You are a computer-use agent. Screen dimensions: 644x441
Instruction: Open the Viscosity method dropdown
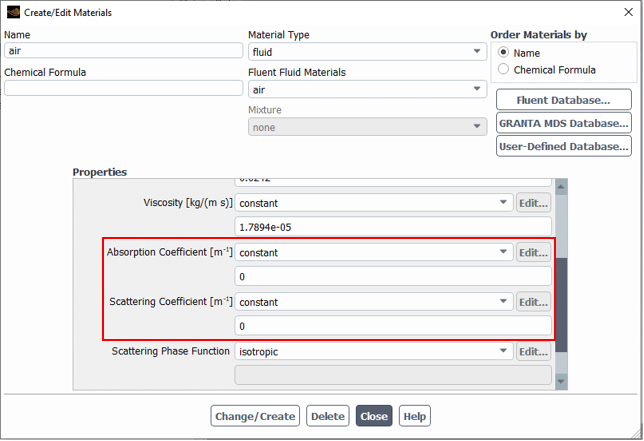click(373, 203)
